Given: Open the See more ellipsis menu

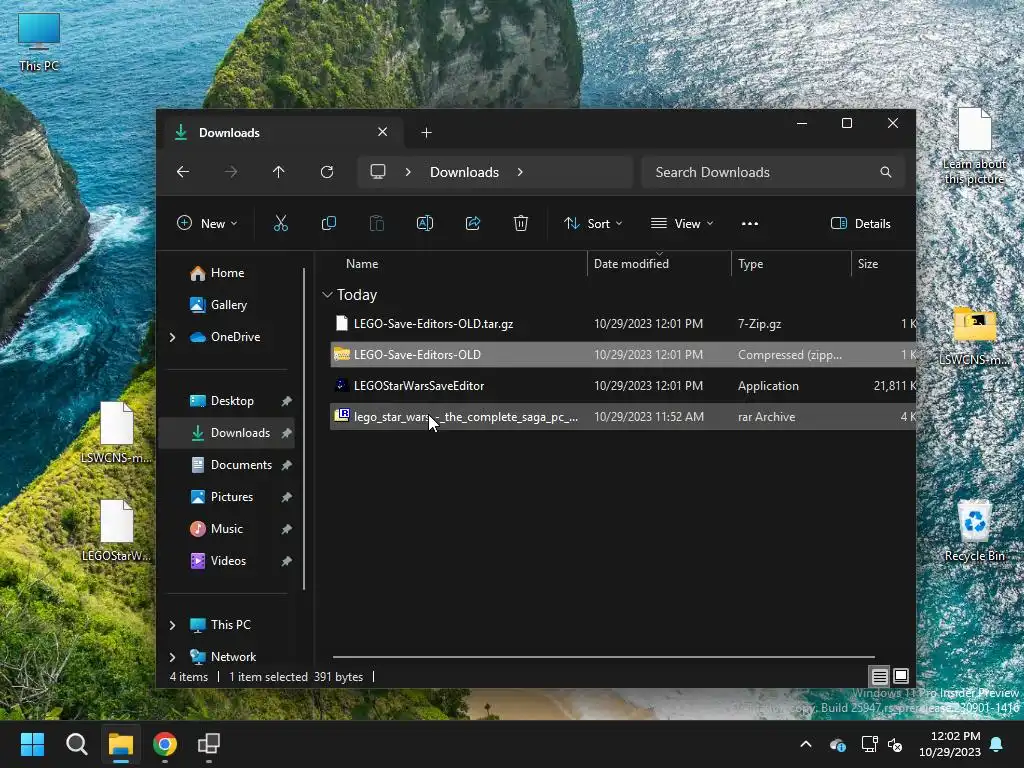Looking at the screenshot, I should pyautogui.click(x=750, y=223).
